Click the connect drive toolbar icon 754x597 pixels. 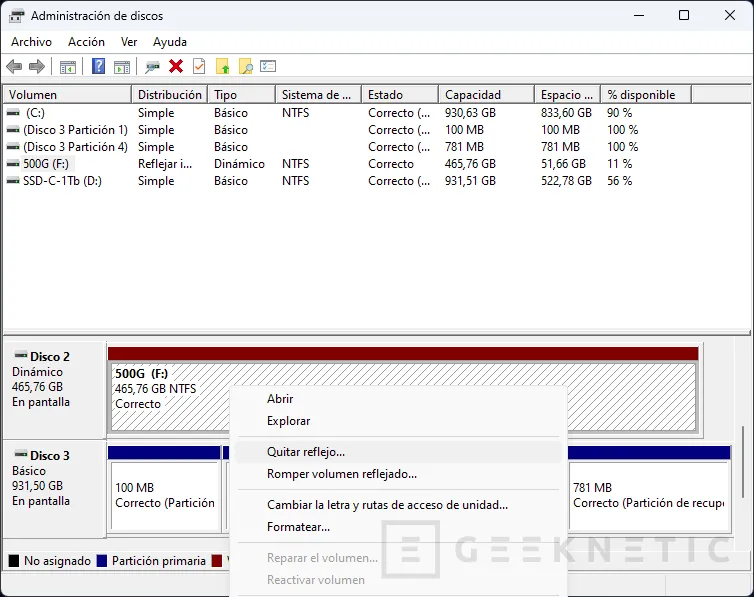[x=152, y=67]
